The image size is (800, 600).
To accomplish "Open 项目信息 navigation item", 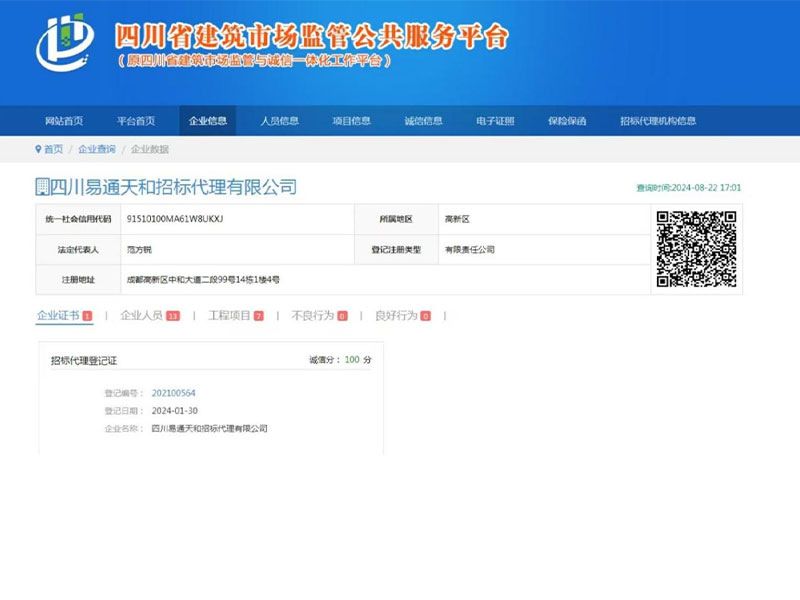I will click(x=352, y=121).
